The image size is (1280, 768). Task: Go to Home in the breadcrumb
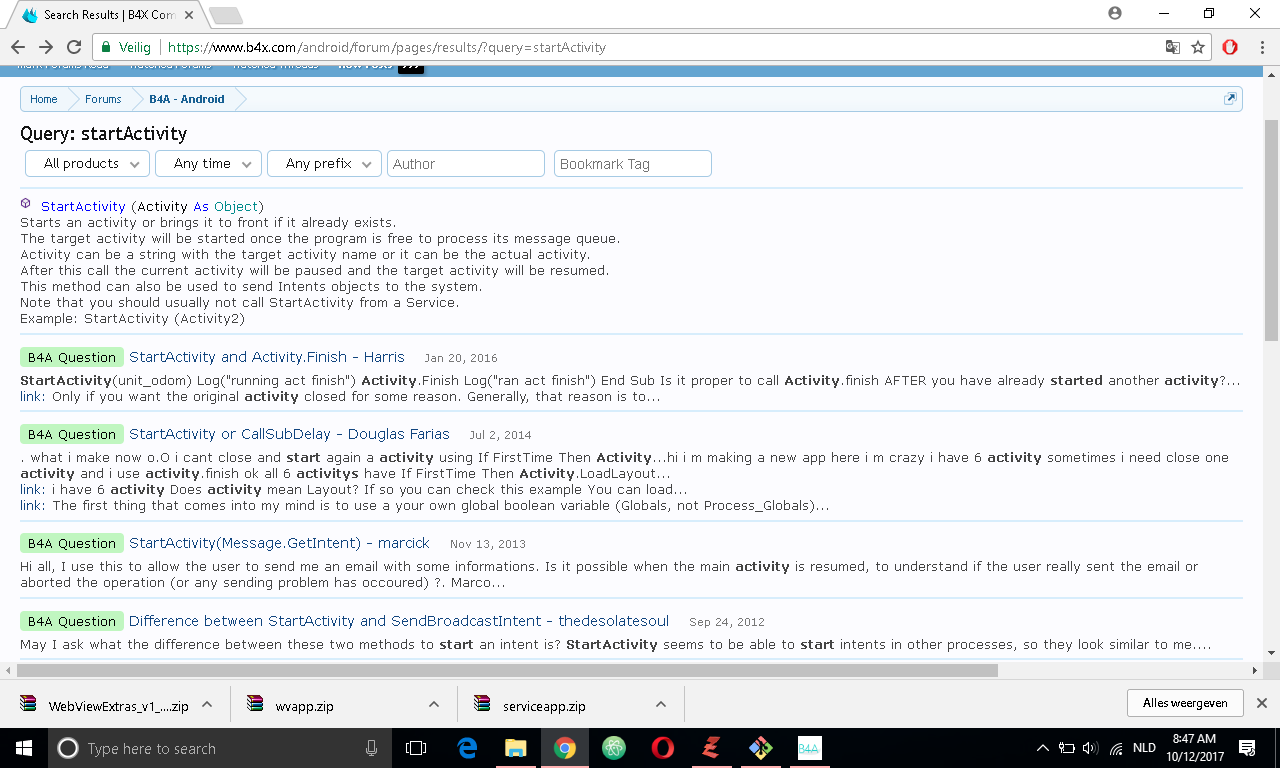44,99
